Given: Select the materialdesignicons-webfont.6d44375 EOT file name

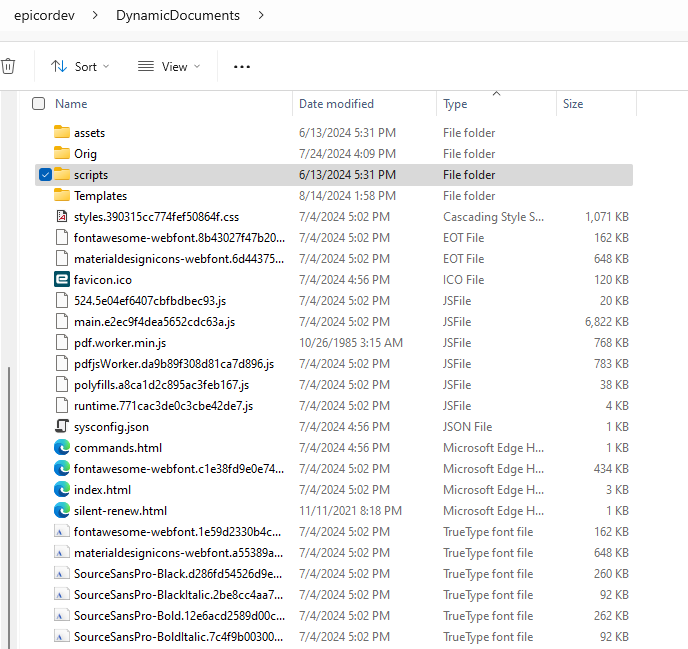Looking at the screenshot, I should point(179,259).
